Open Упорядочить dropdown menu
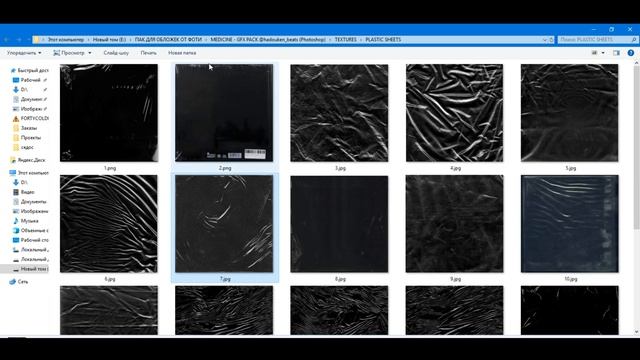The height and width of the screenshot is (360, 640). click(x=24, y=53)
